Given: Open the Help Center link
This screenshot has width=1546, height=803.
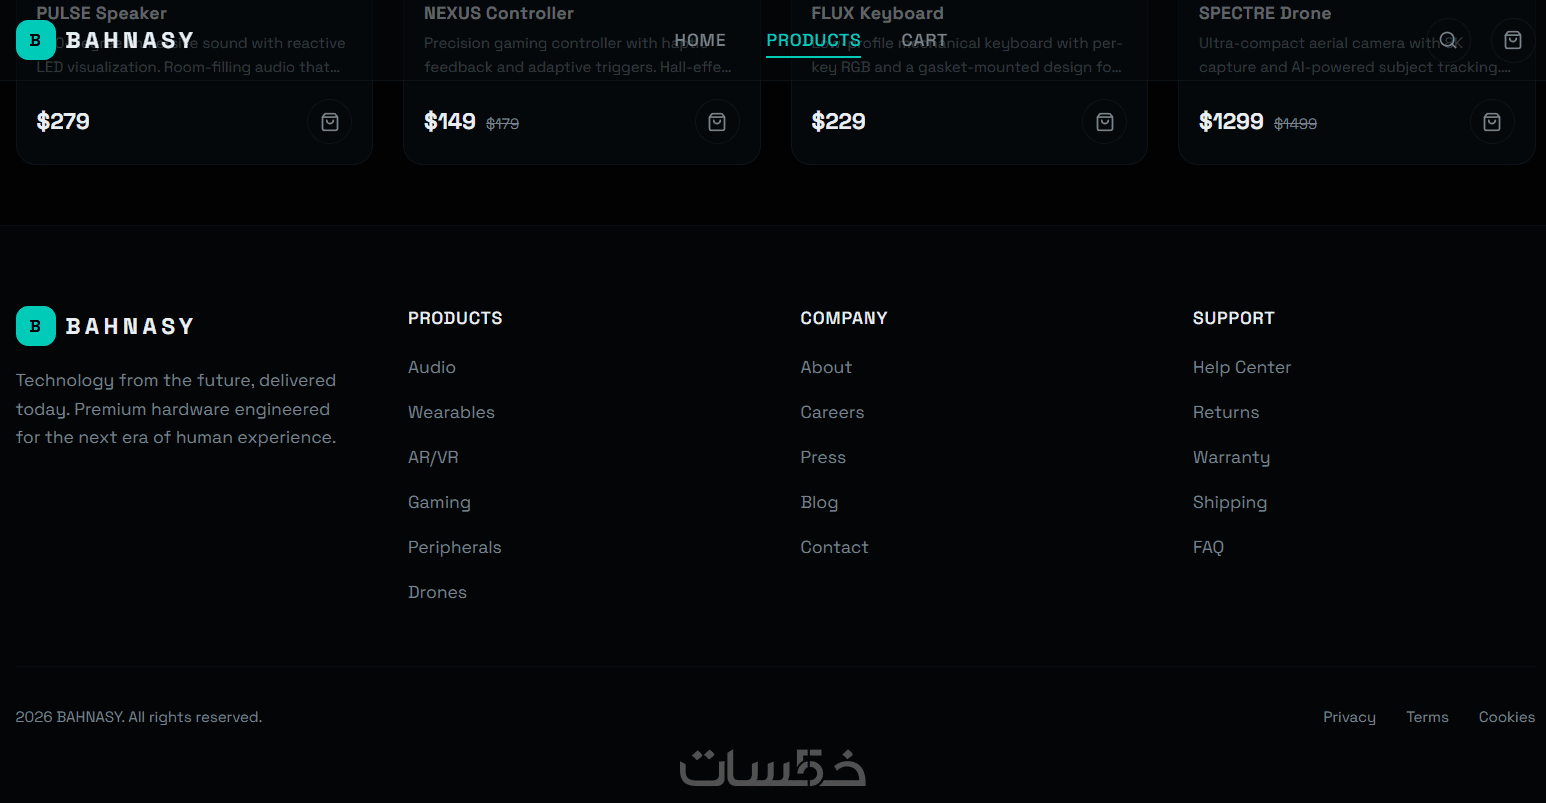Looking at the screenshot, I should (x=1241, y=367).
